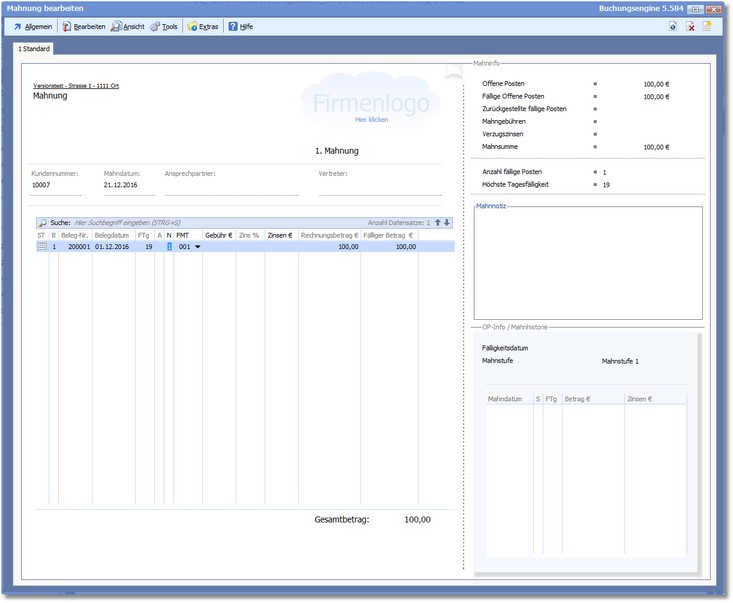Open the Allgemein menu
733x603 pixels.
[x=33, y=26]
